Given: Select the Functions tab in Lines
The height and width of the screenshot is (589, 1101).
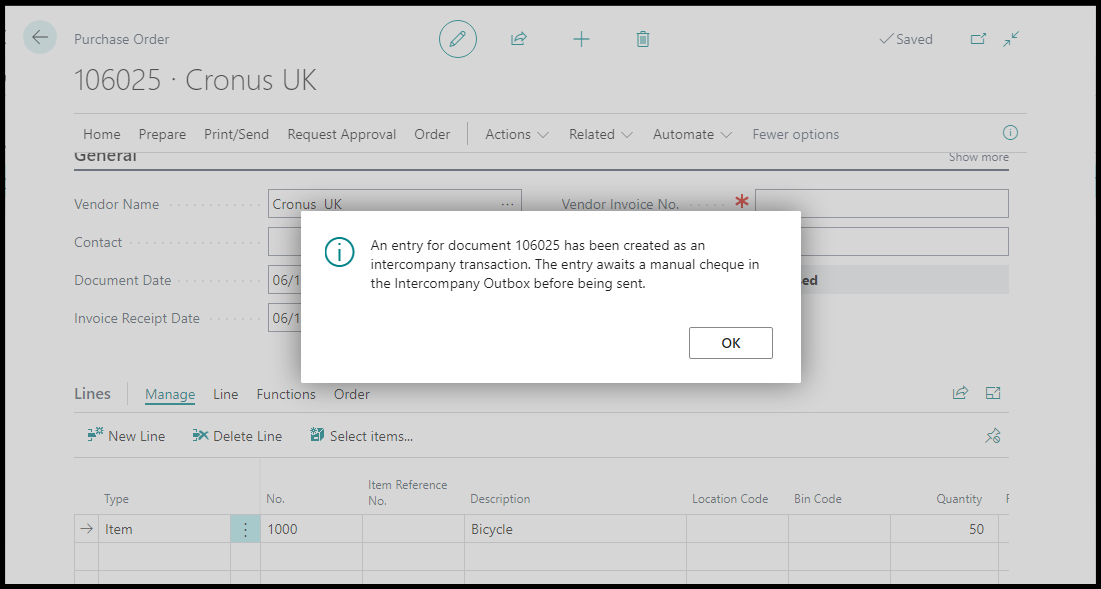Looking at the screenshot, I should [286, 395].
